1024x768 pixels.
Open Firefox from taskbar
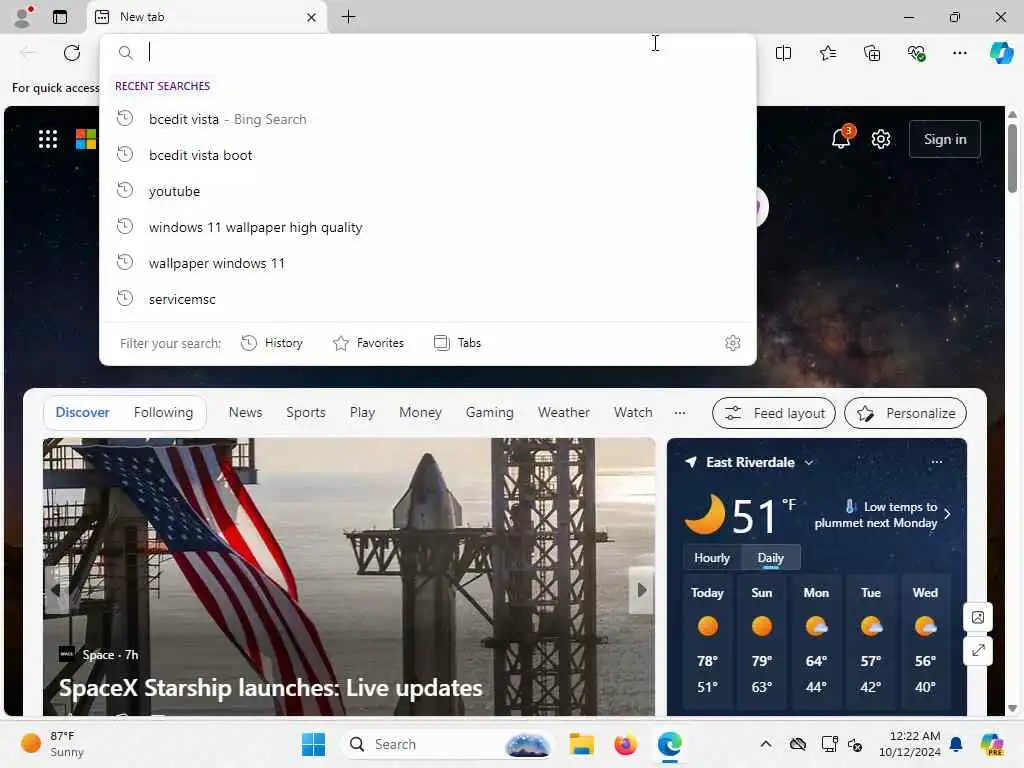[x=626, y=744]
